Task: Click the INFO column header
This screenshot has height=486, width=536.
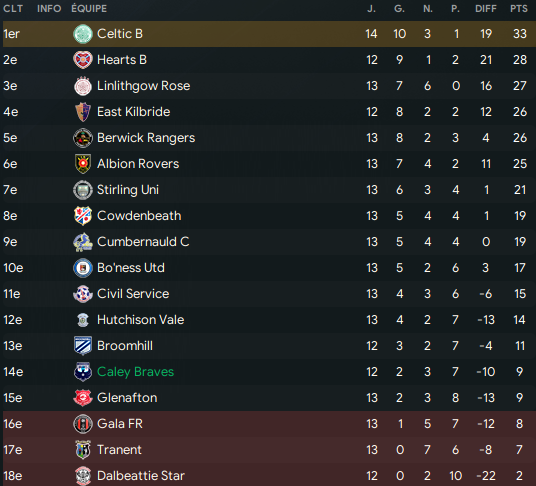Action: pyautogui.click(x=49, y=9)
